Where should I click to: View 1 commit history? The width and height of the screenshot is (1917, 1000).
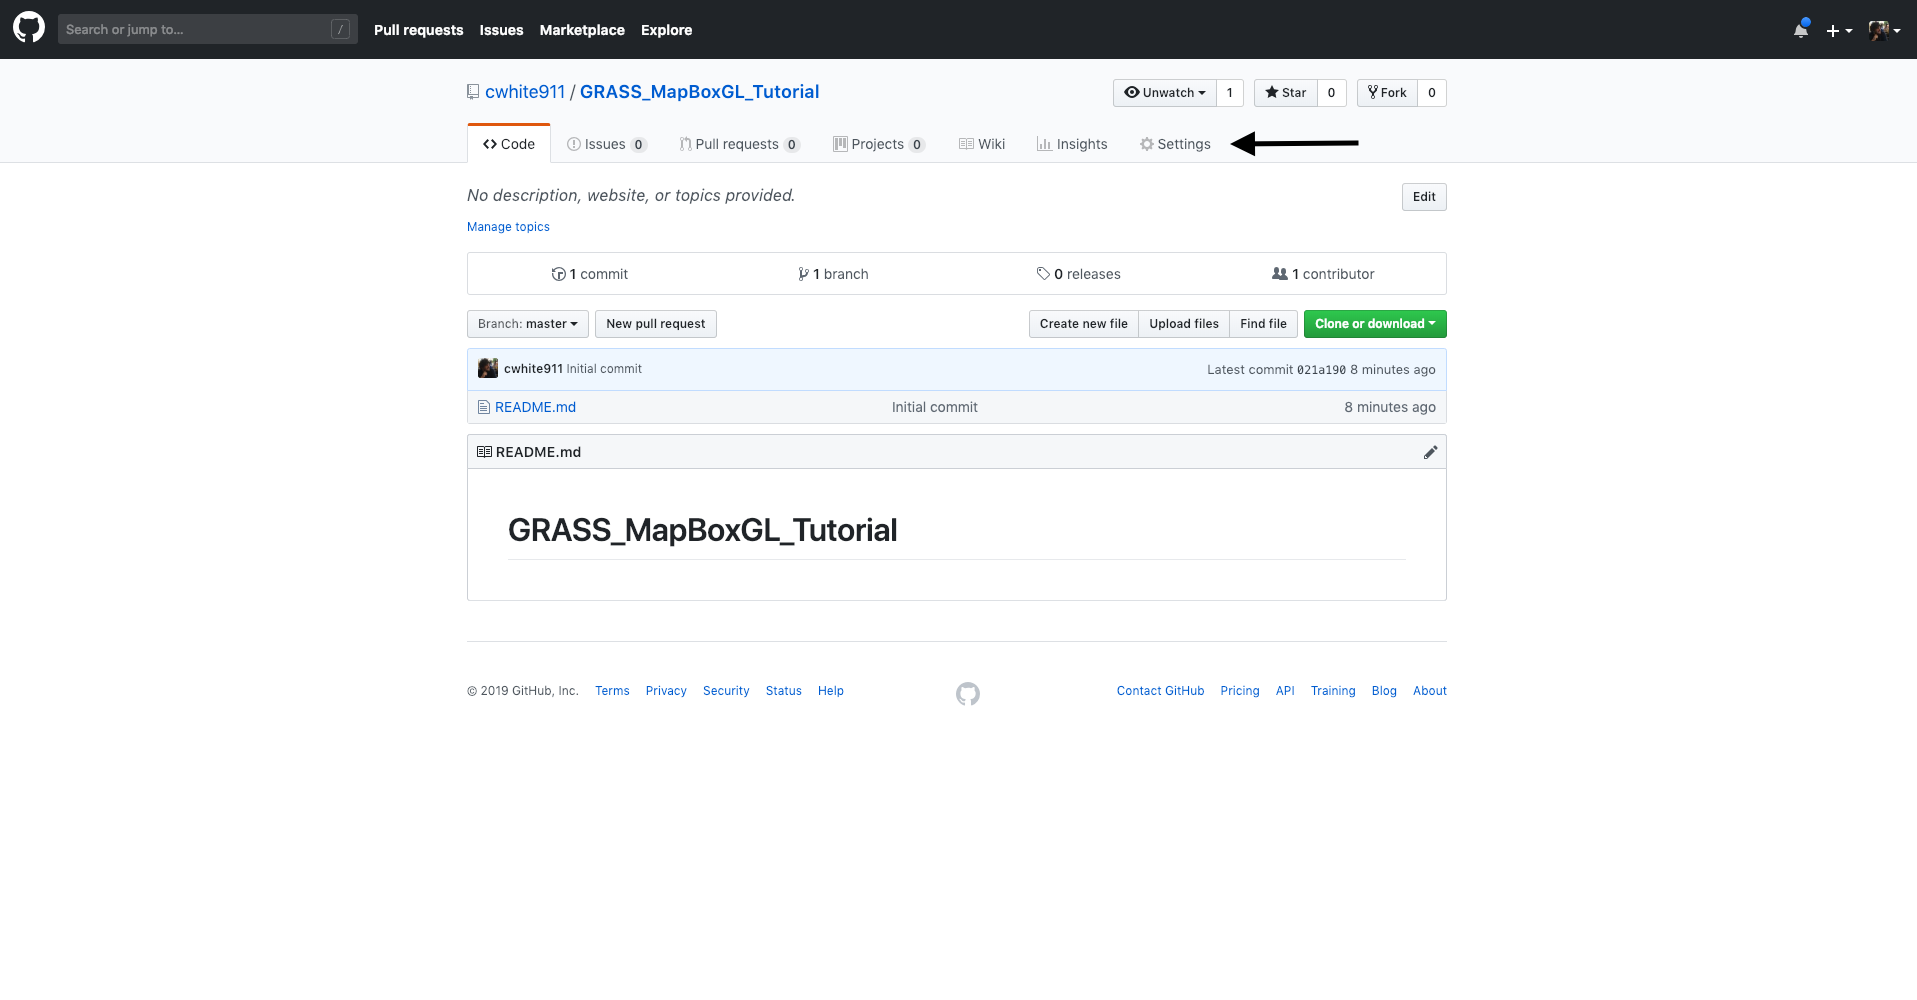[590, 274]
